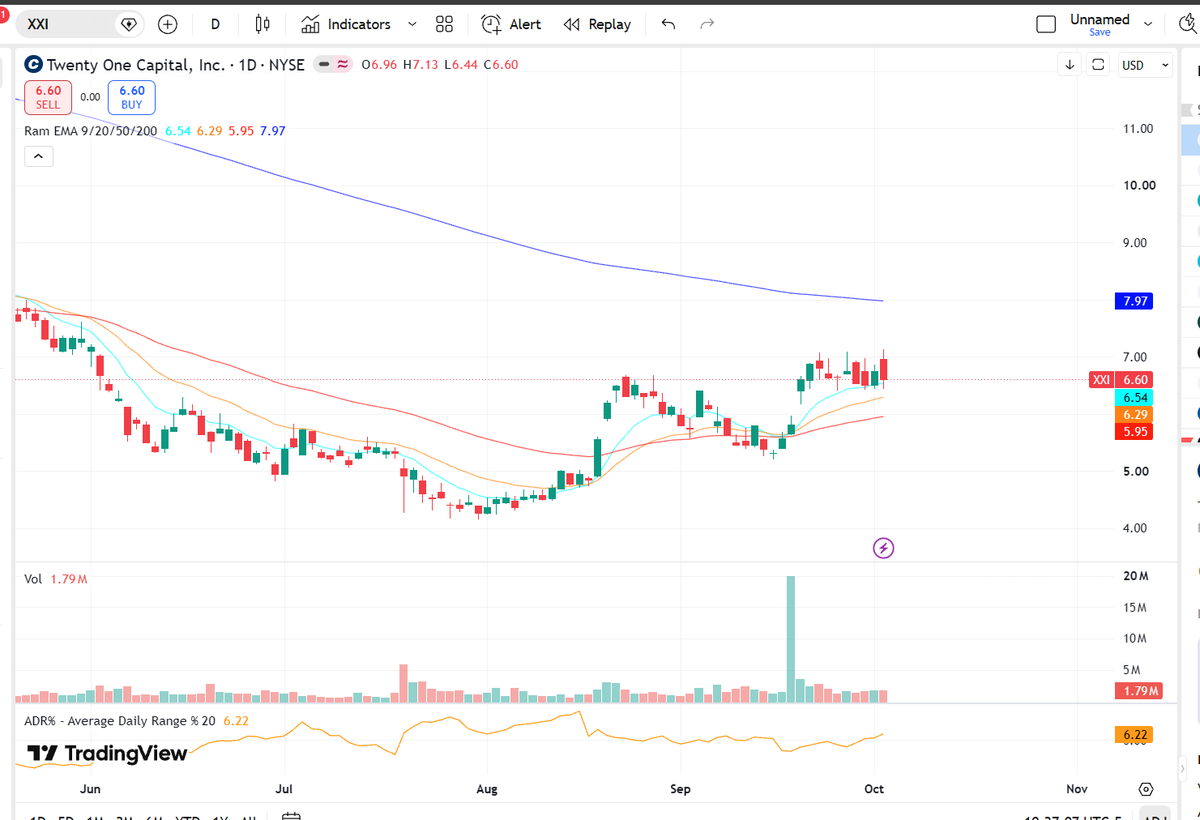Open the indicator templates grid icon
This screenshot has width=1200, height=820.
(445, 24)
